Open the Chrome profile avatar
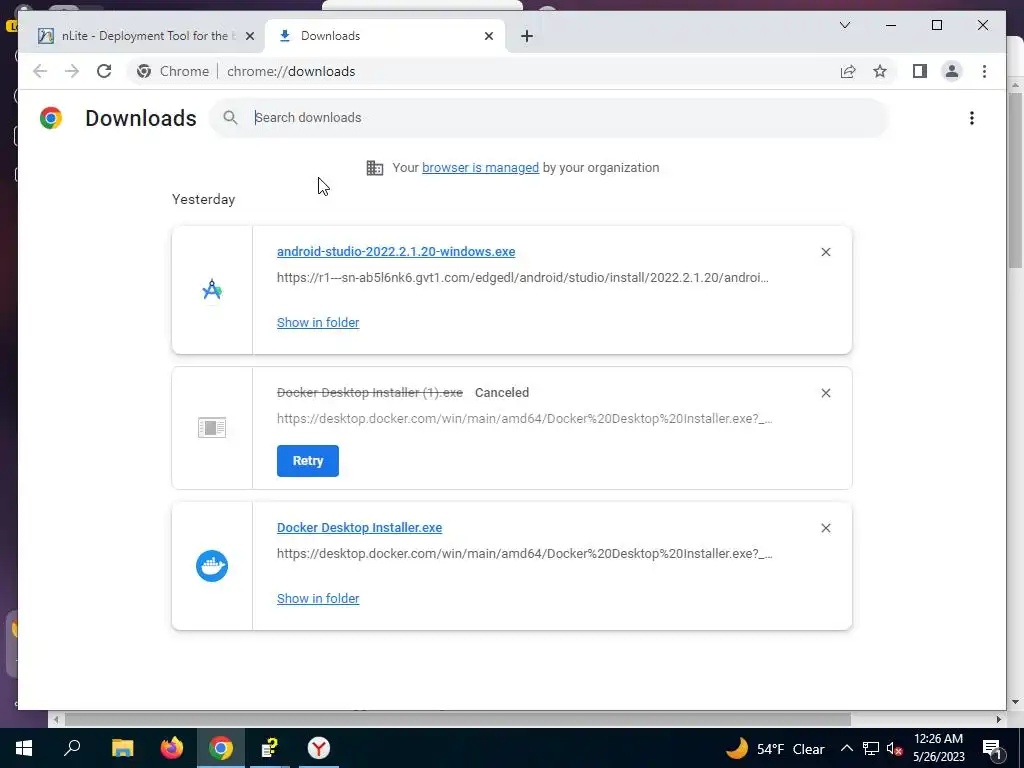Viewport: 1024px width, 768px height. click(x=952, y=71)
